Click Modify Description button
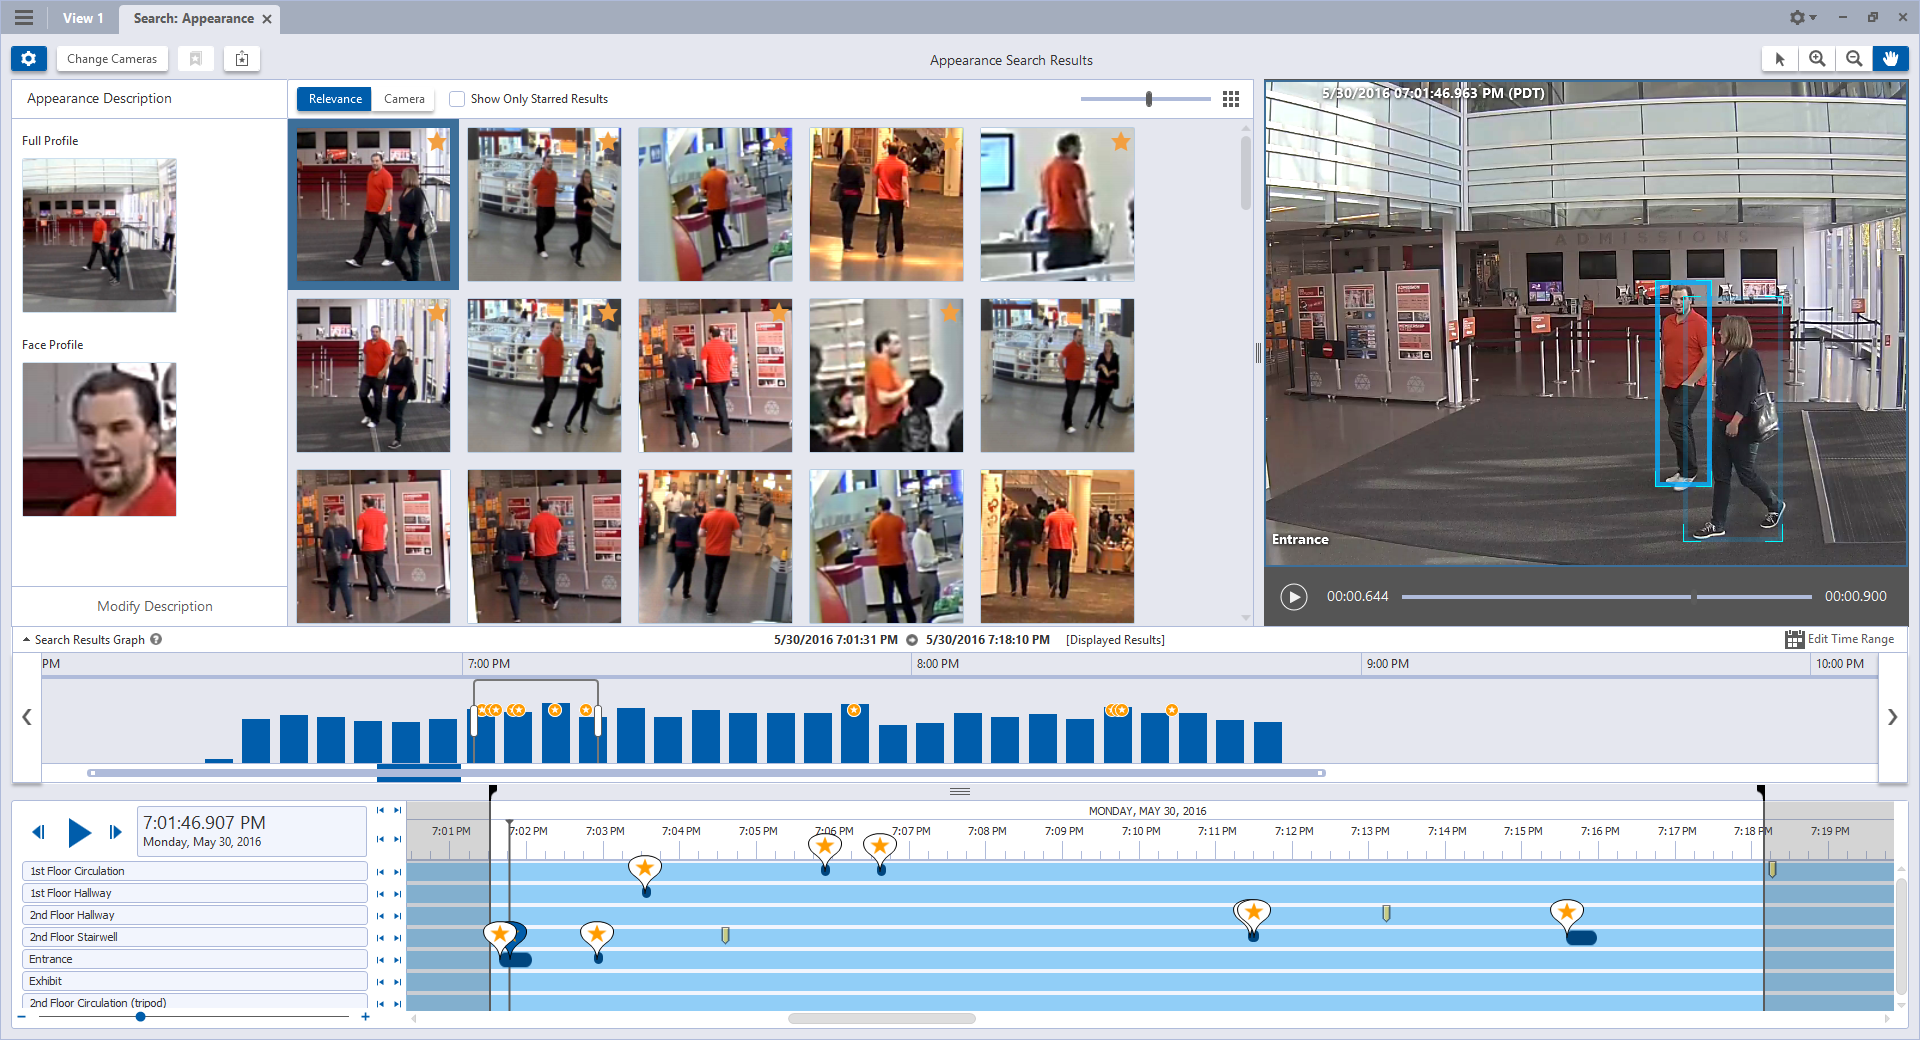The height and width of the screenshot is (1040, 1920). (x=155, y=606)
